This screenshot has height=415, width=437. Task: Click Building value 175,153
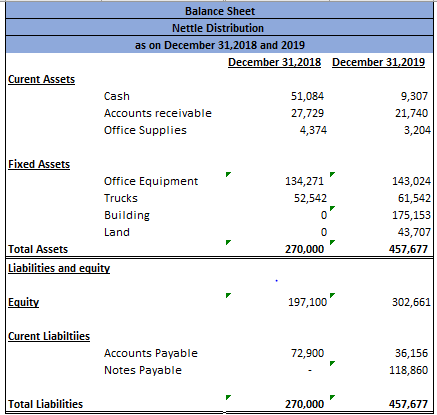click(411, 215)
